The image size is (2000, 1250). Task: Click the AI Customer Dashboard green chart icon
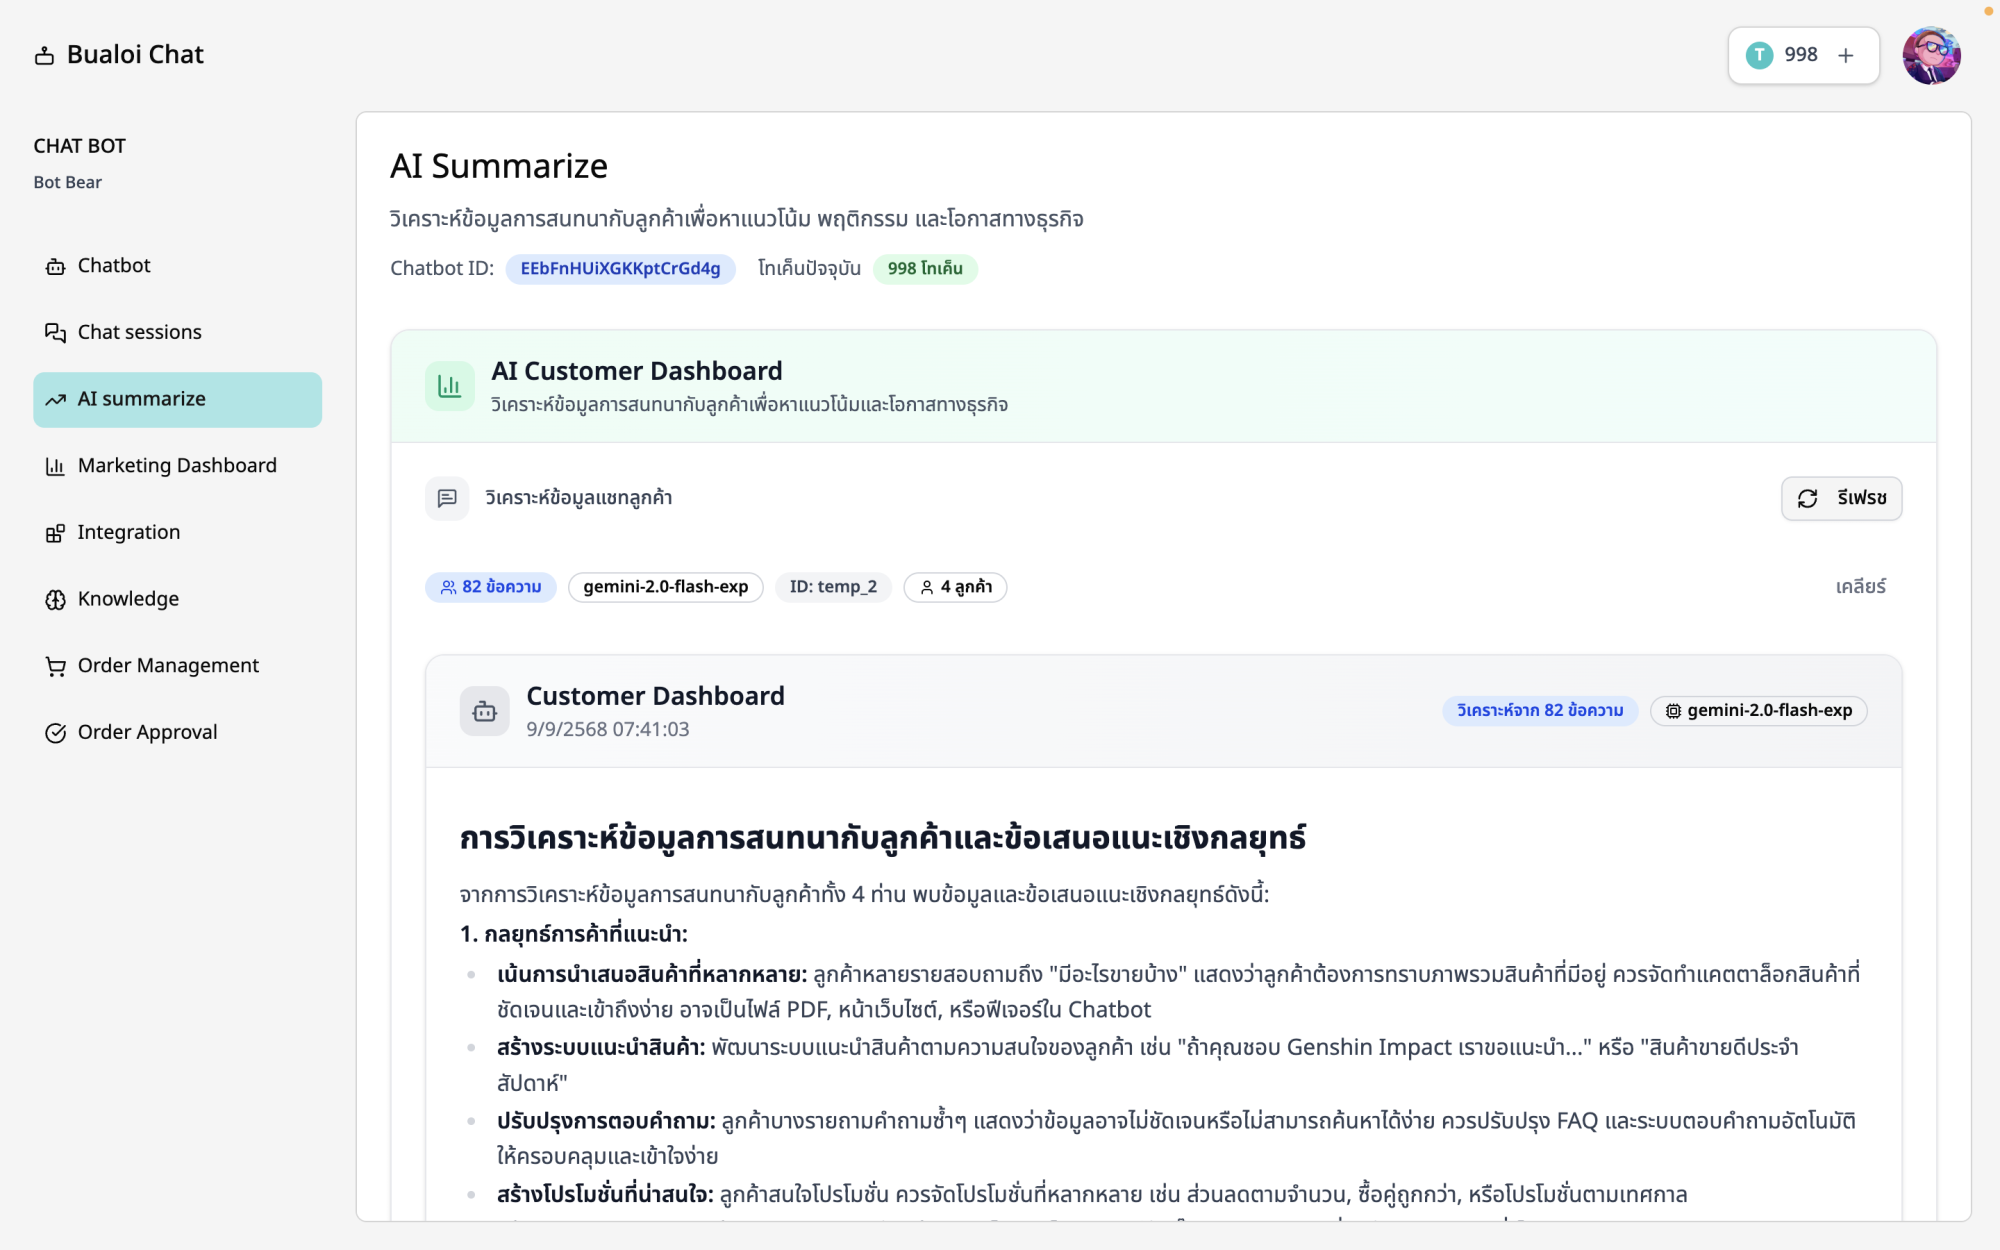[450, 385]
